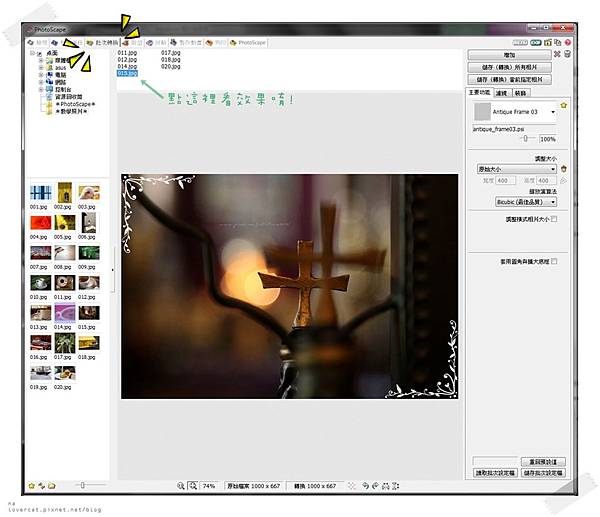Click the save current photo button
Image resolution: width=600 pixels, height=517 pixels.
[x=509, y=80]
